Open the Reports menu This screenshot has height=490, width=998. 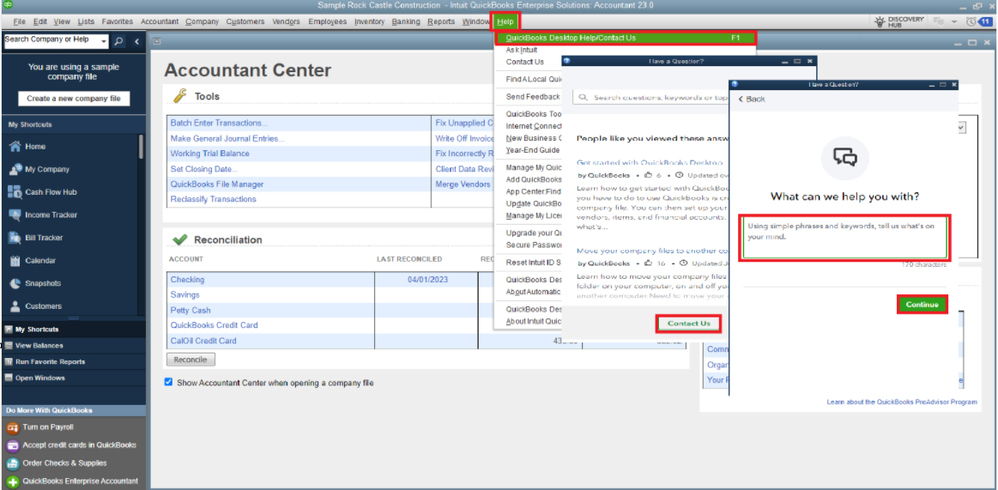click(441, 22)
